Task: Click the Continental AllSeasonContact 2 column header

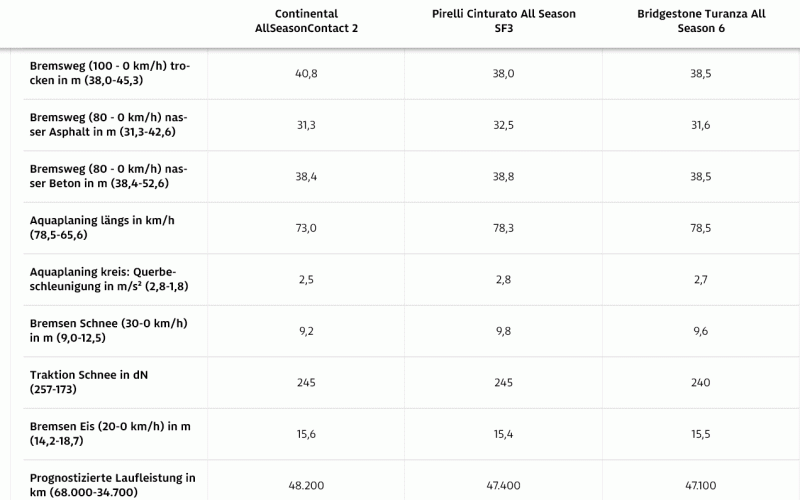Action: point(306,21)
